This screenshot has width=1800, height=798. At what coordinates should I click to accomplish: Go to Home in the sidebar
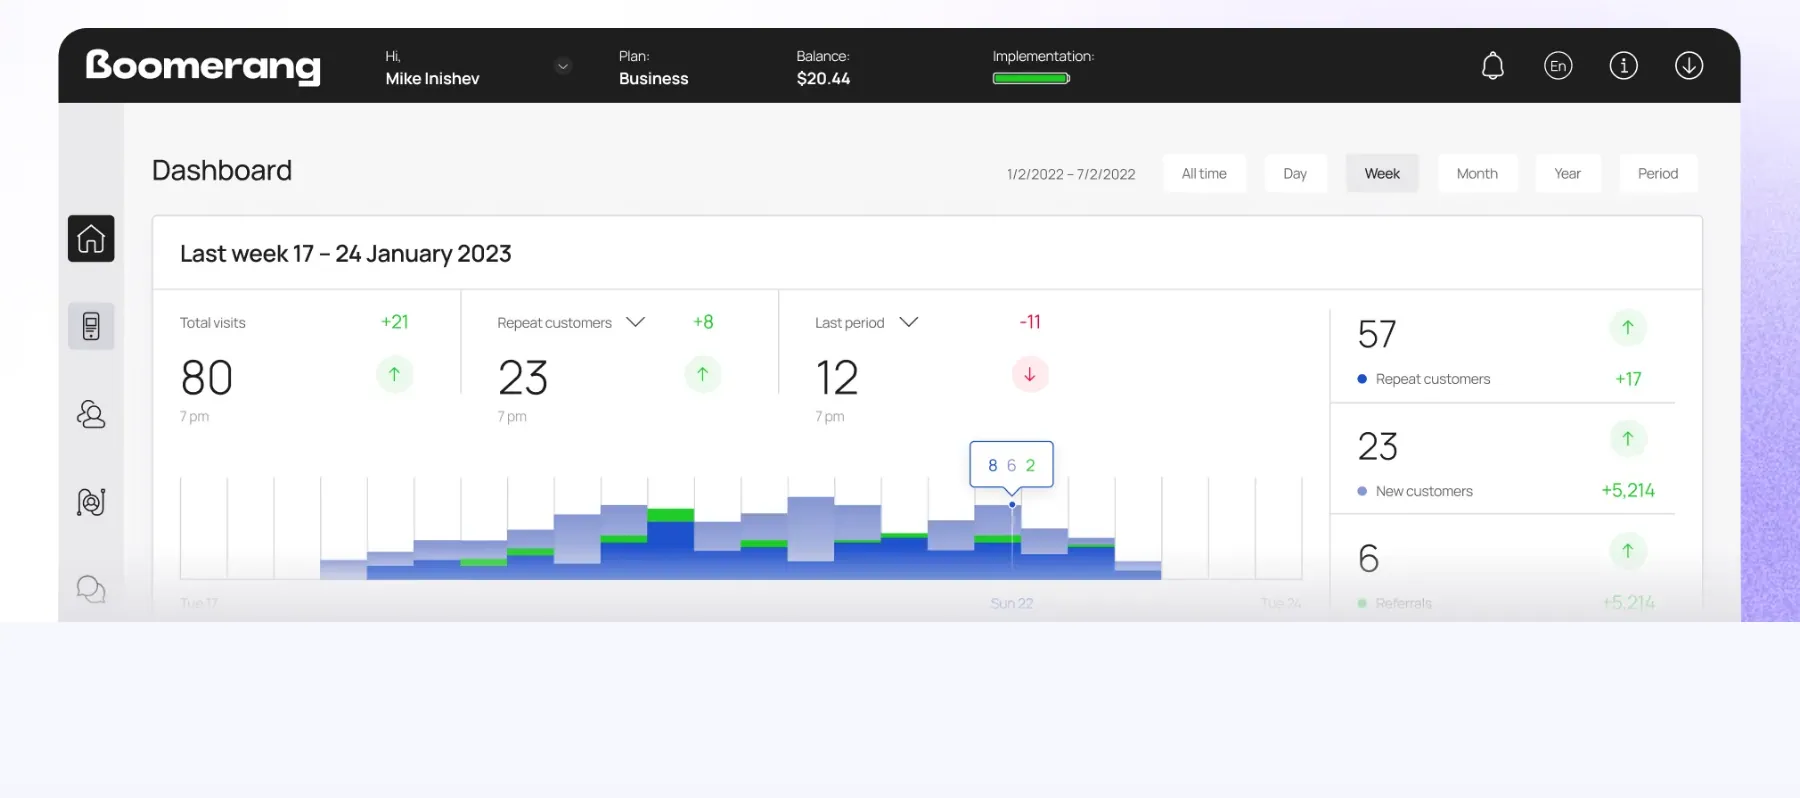[91, 239]
